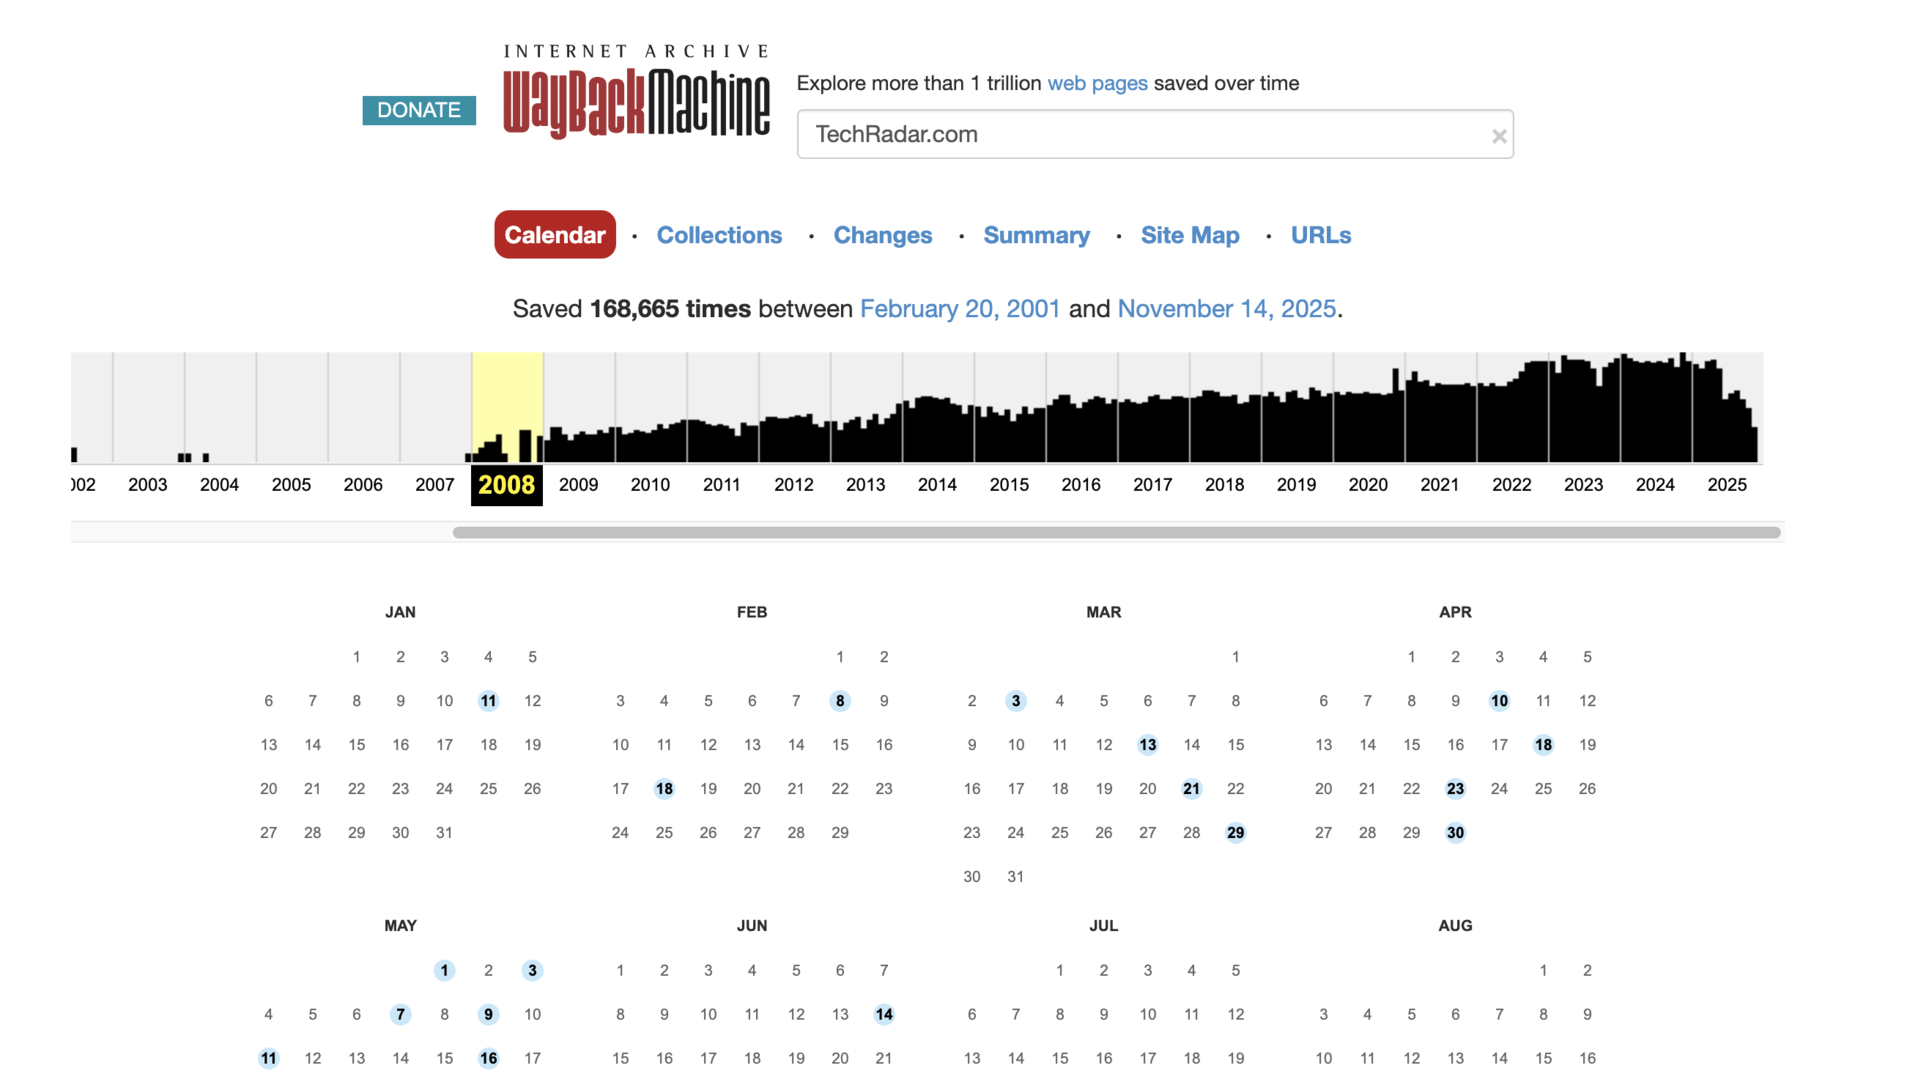Click the timeline horizontal scrollbar
Image resolution: width=1918 pixels, height=1090 pixels.
click(x=1100, y=532)
